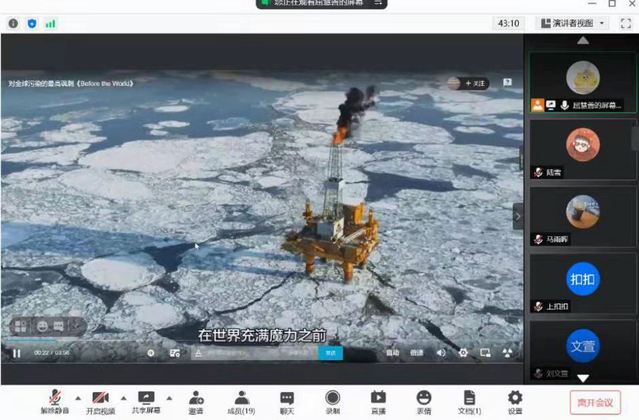This screenshot has width=639, height=420.
Task: Toggle picture-in-picture in the video player
Action: (x=485, y=353)
